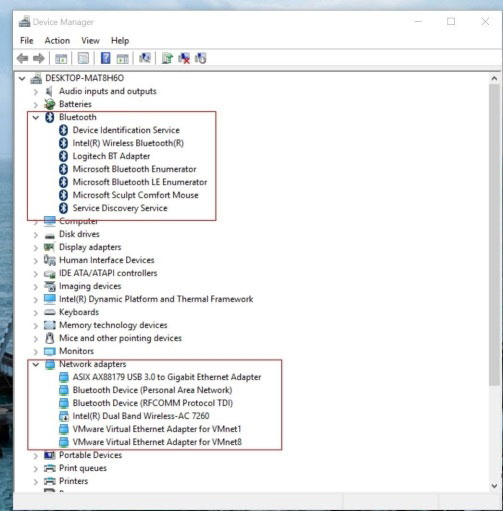503x511 pixels.
Task: Click the Audio inputs and outputs speaker icon
Action: (49, 91)
